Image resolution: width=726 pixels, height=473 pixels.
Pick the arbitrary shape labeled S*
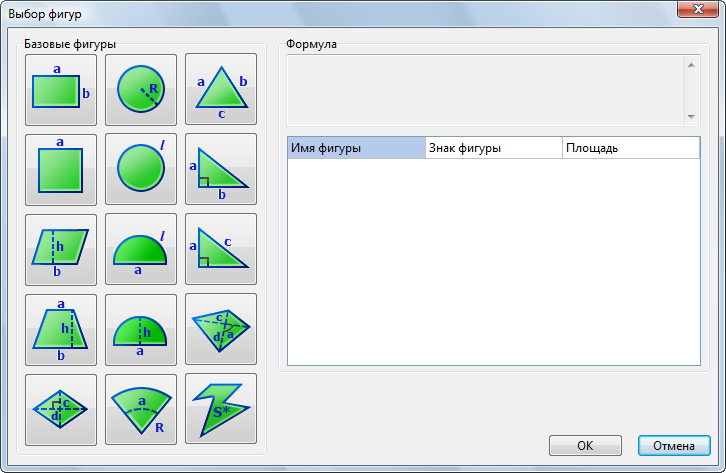click(221, 410)
